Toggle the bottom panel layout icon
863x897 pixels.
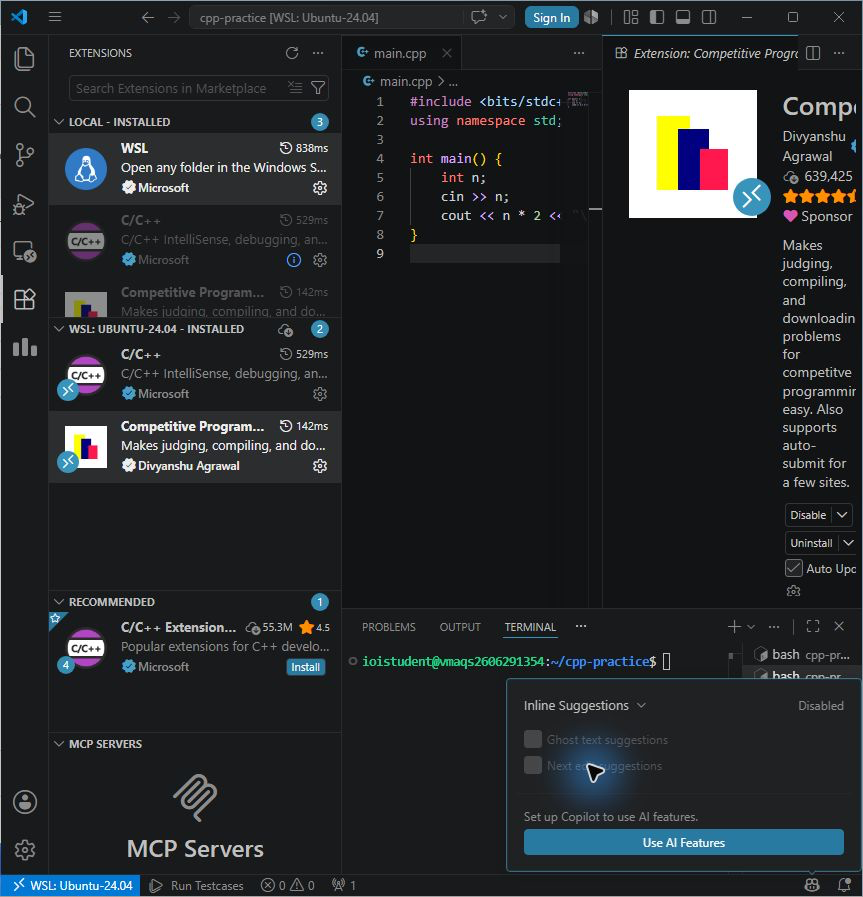point(682,17)
